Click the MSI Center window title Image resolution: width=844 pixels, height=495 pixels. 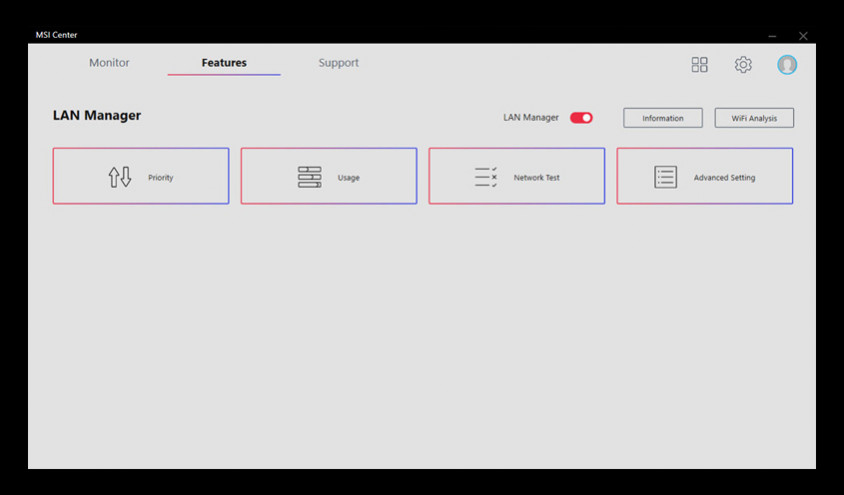coord(57,35)
